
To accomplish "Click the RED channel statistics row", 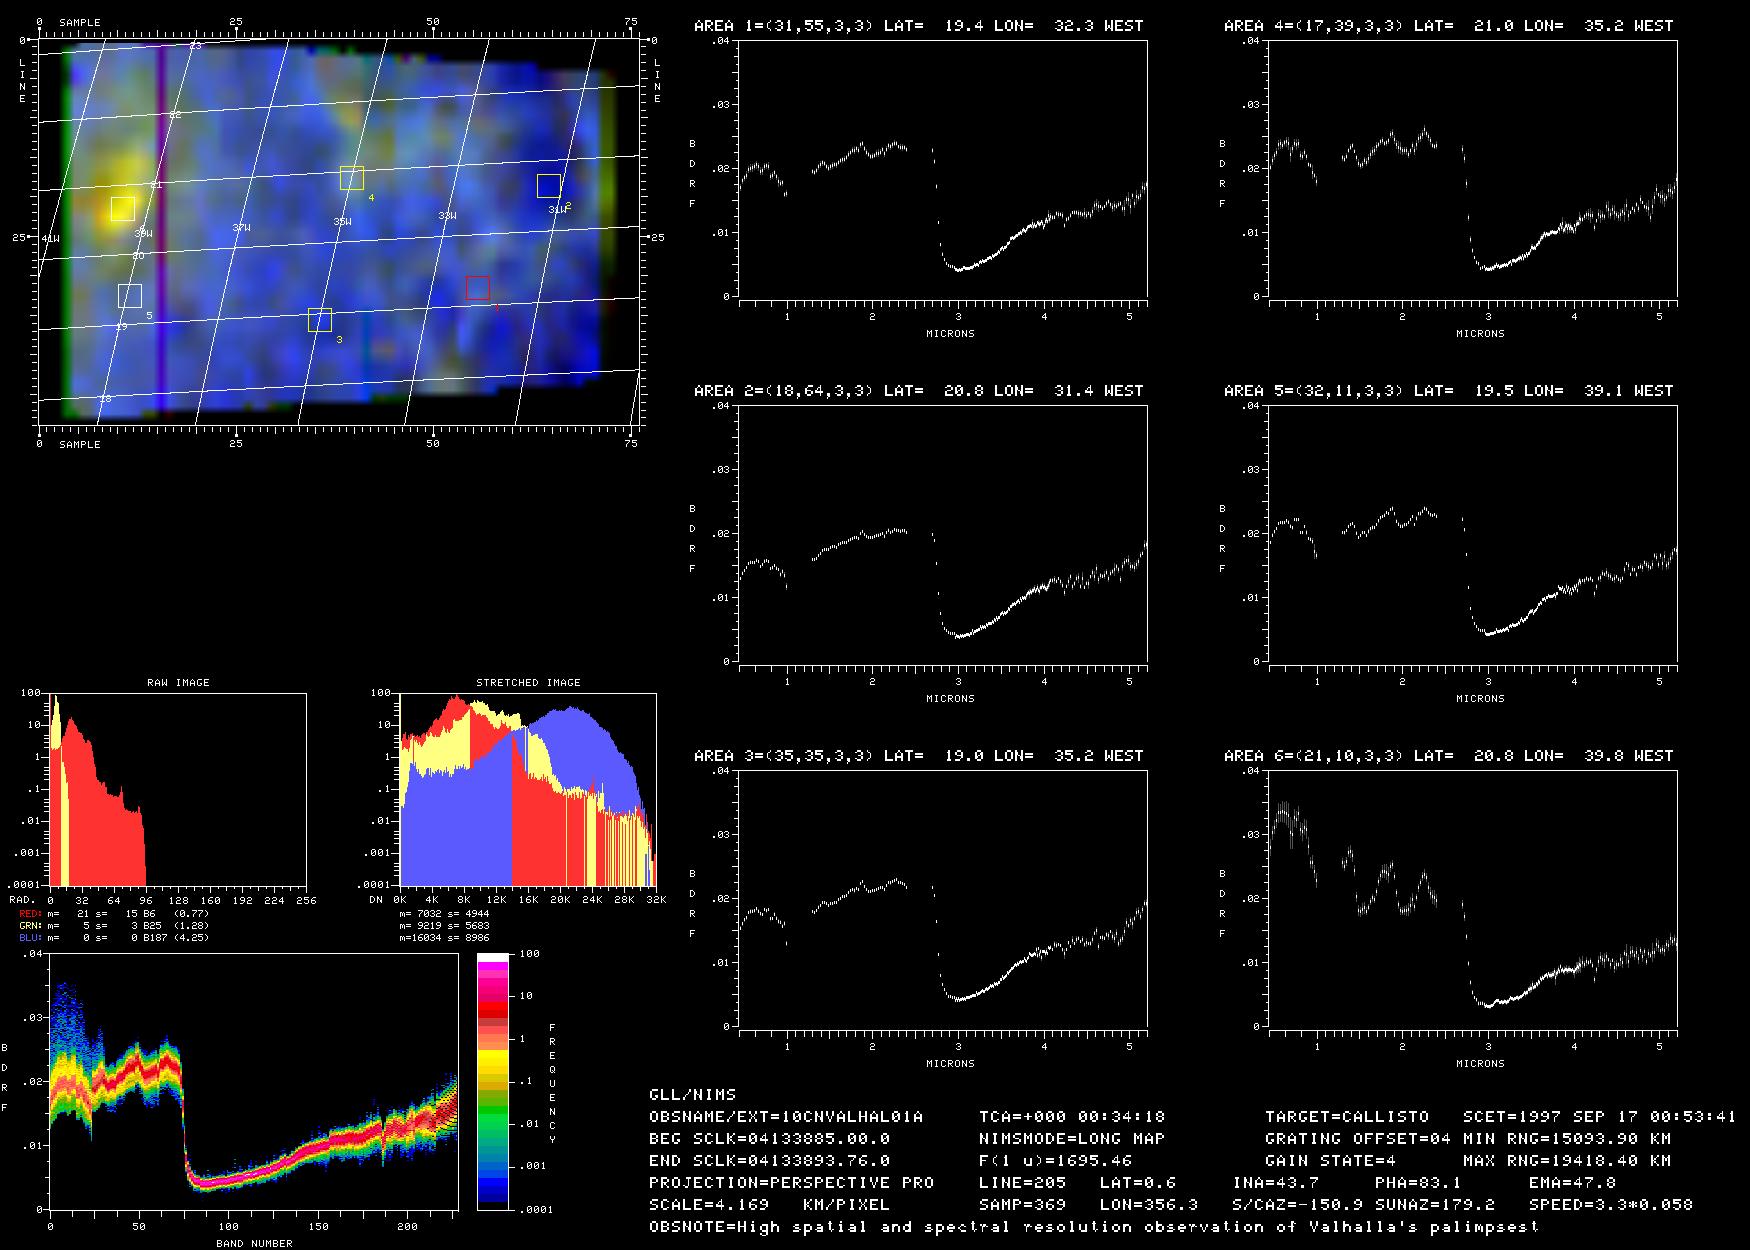I will (114, 913).
